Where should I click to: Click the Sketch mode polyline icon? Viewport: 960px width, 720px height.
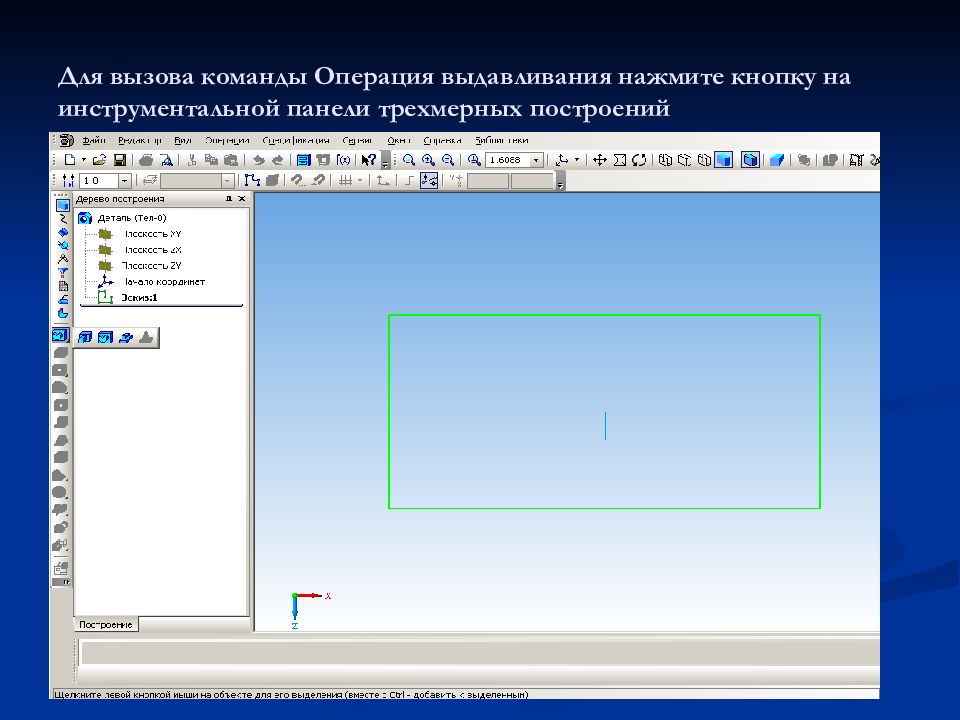point(252,180)
